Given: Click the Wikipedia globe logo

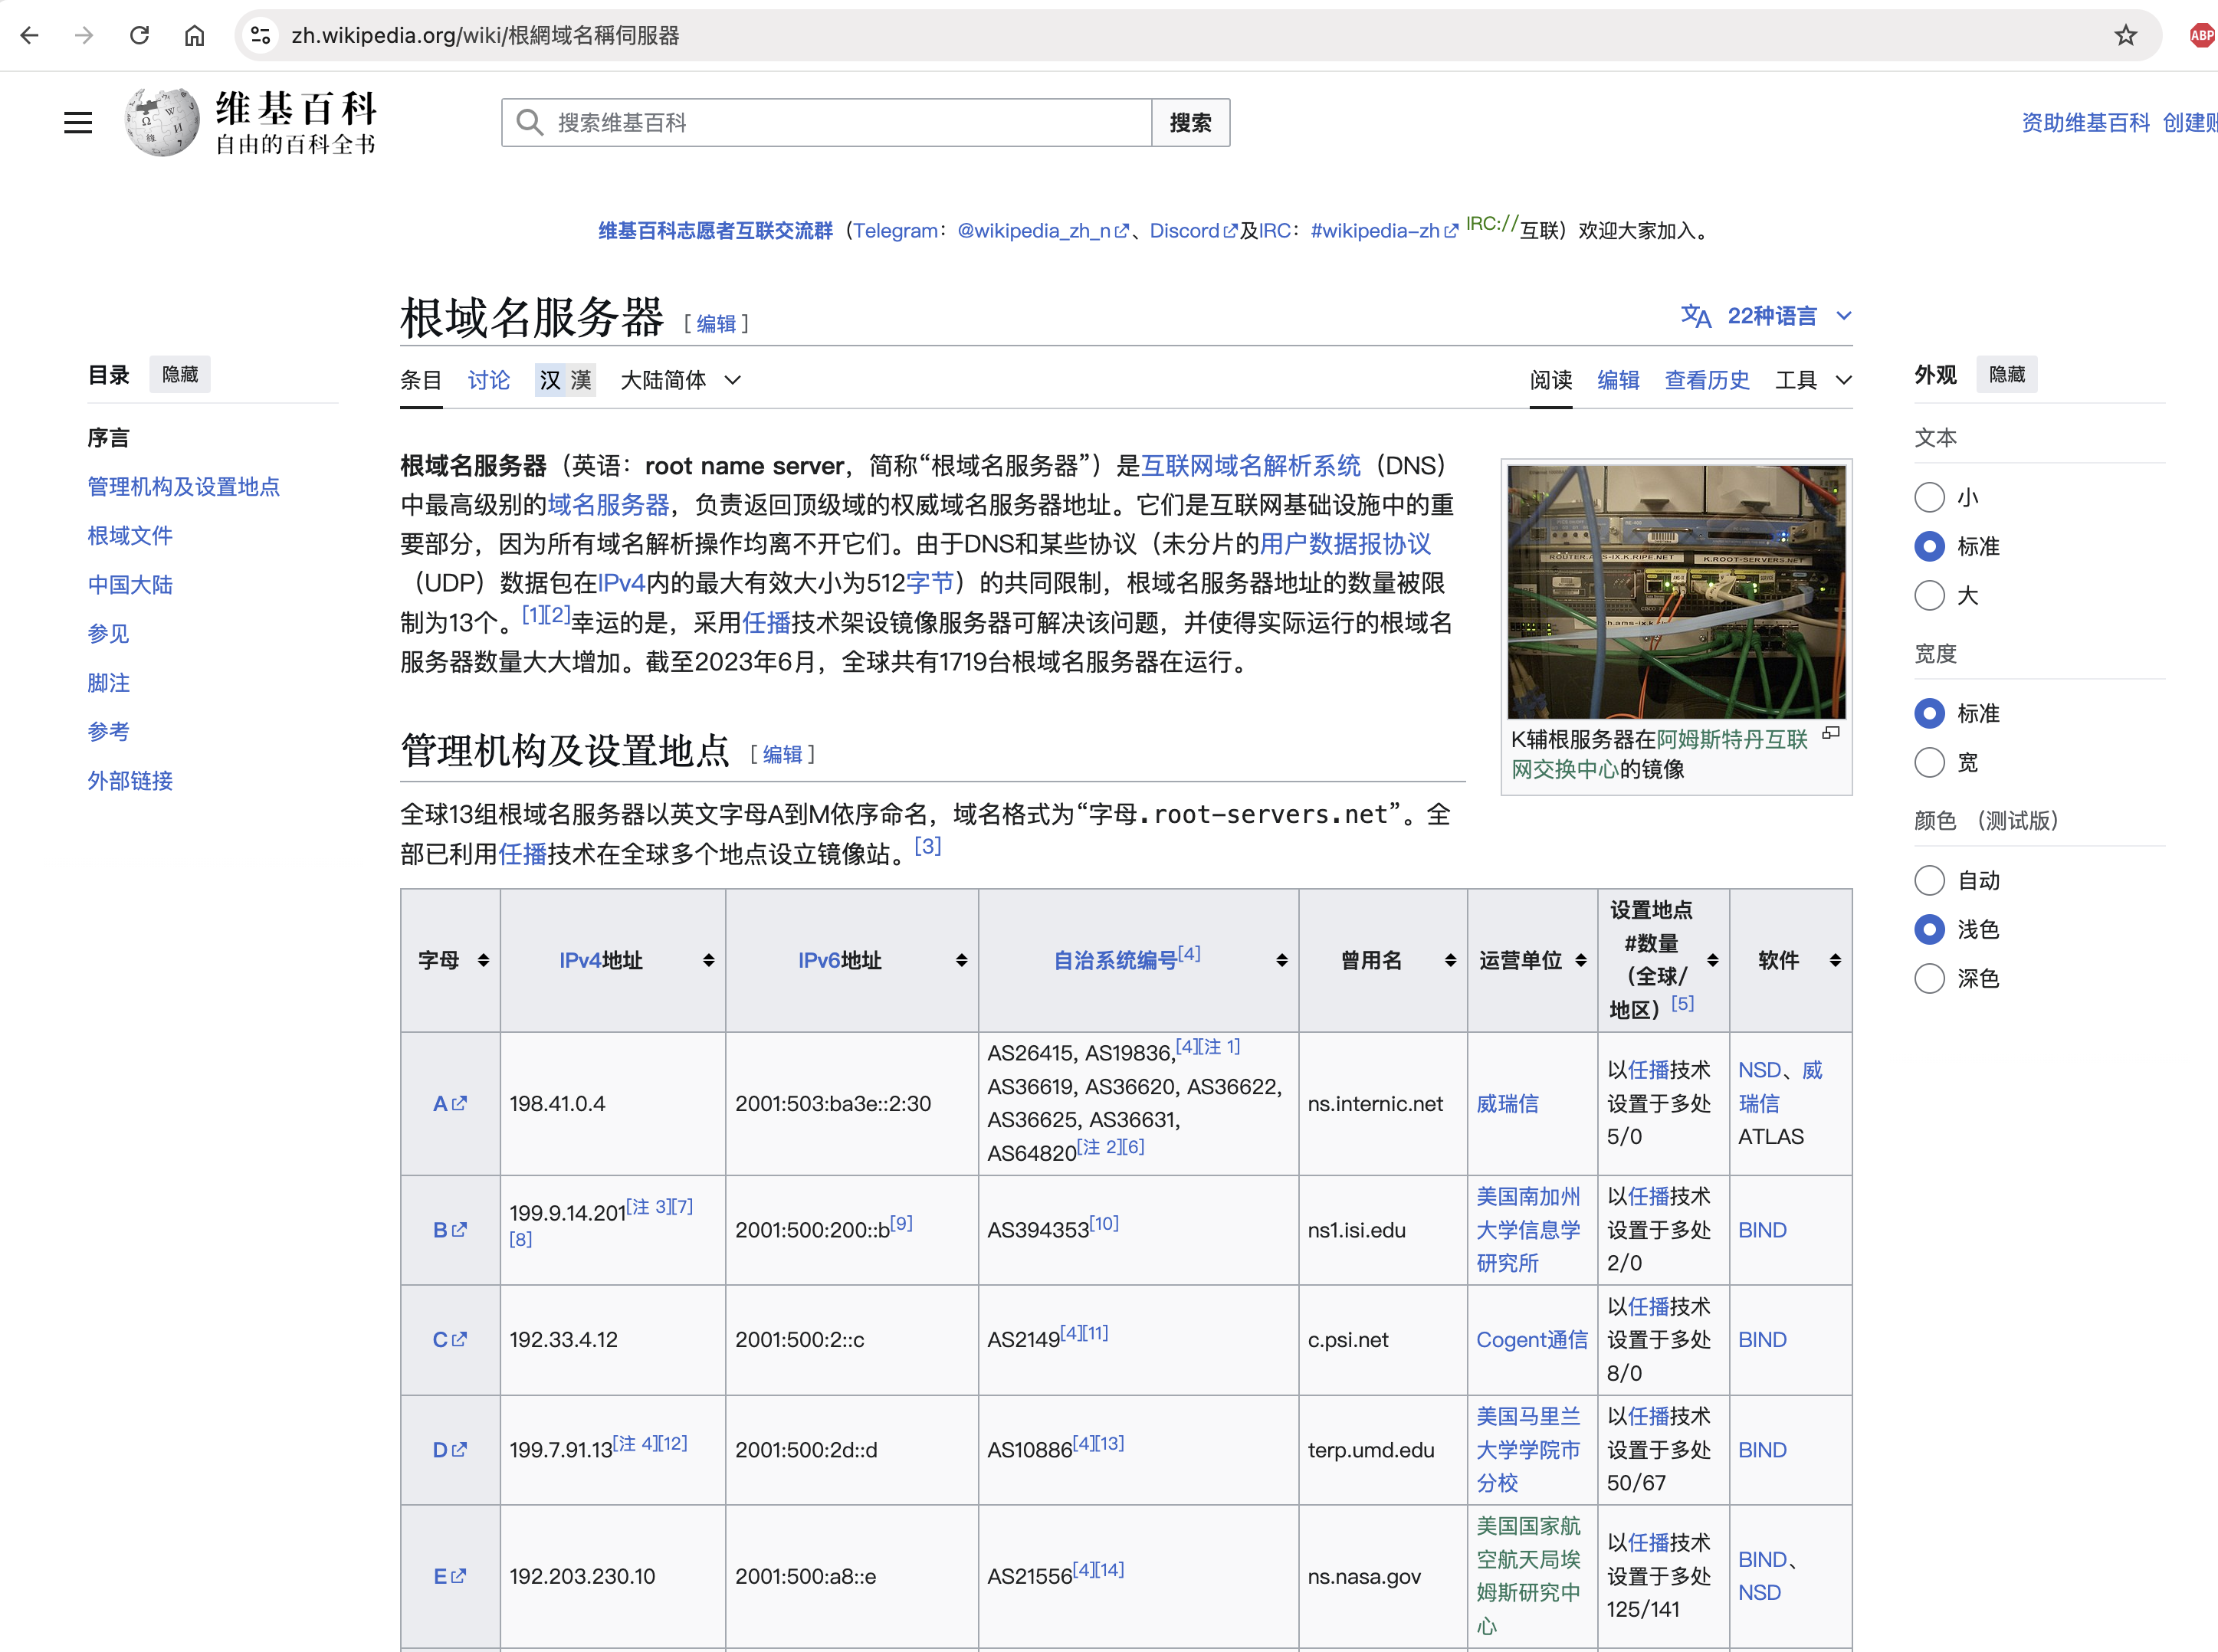Looking at the screenshot, I should coord(162,122).
